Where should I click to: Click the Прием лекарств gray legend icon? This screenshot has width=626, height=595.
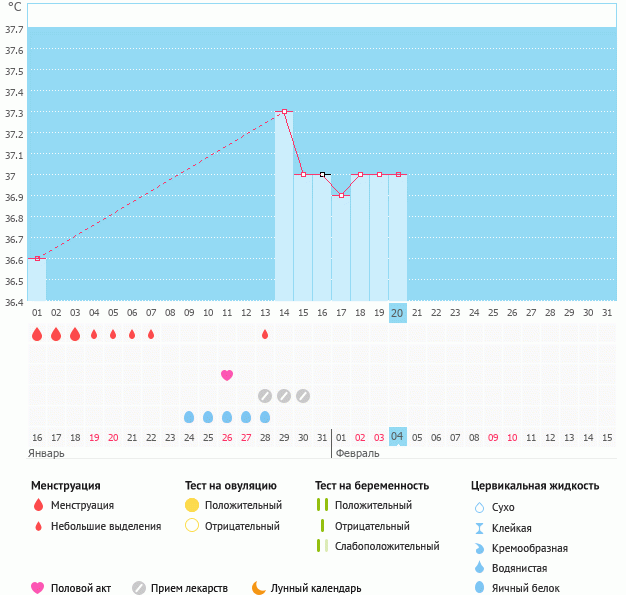pos(139,588)
